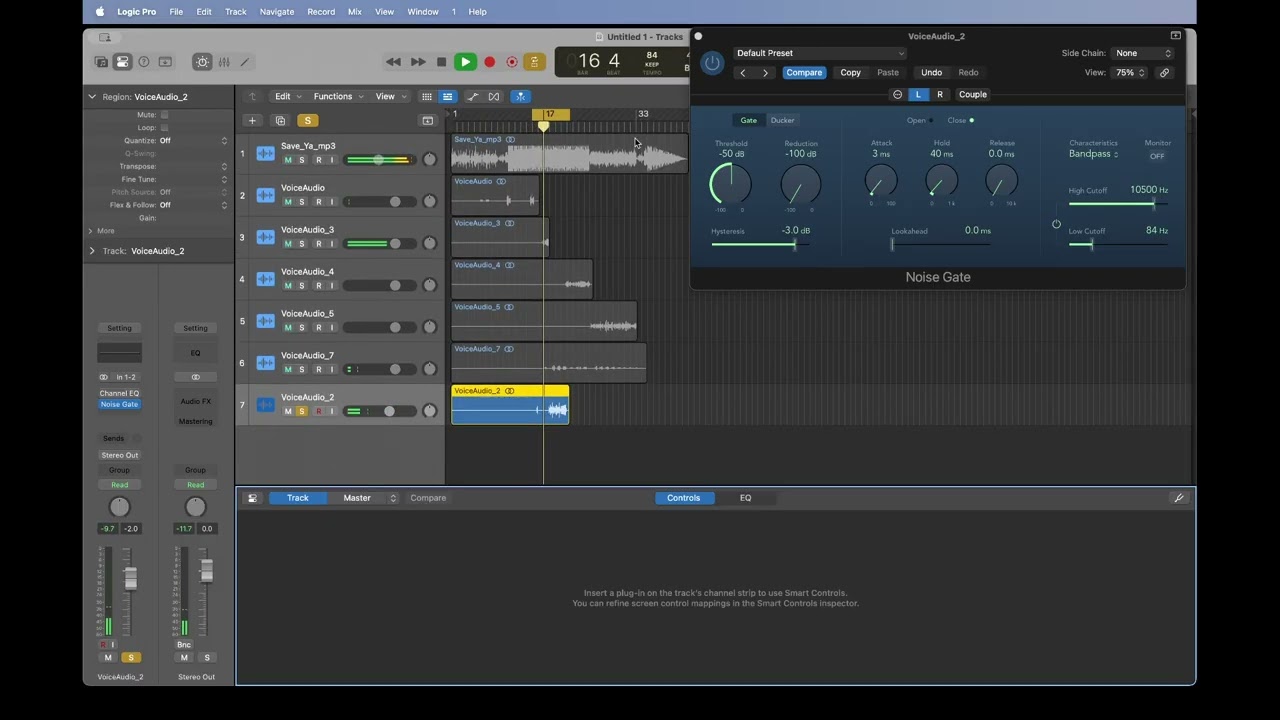The image size is (1280, 720).
Task: Select the Master tab in Smart Controls
Action: tap(357, 498)
